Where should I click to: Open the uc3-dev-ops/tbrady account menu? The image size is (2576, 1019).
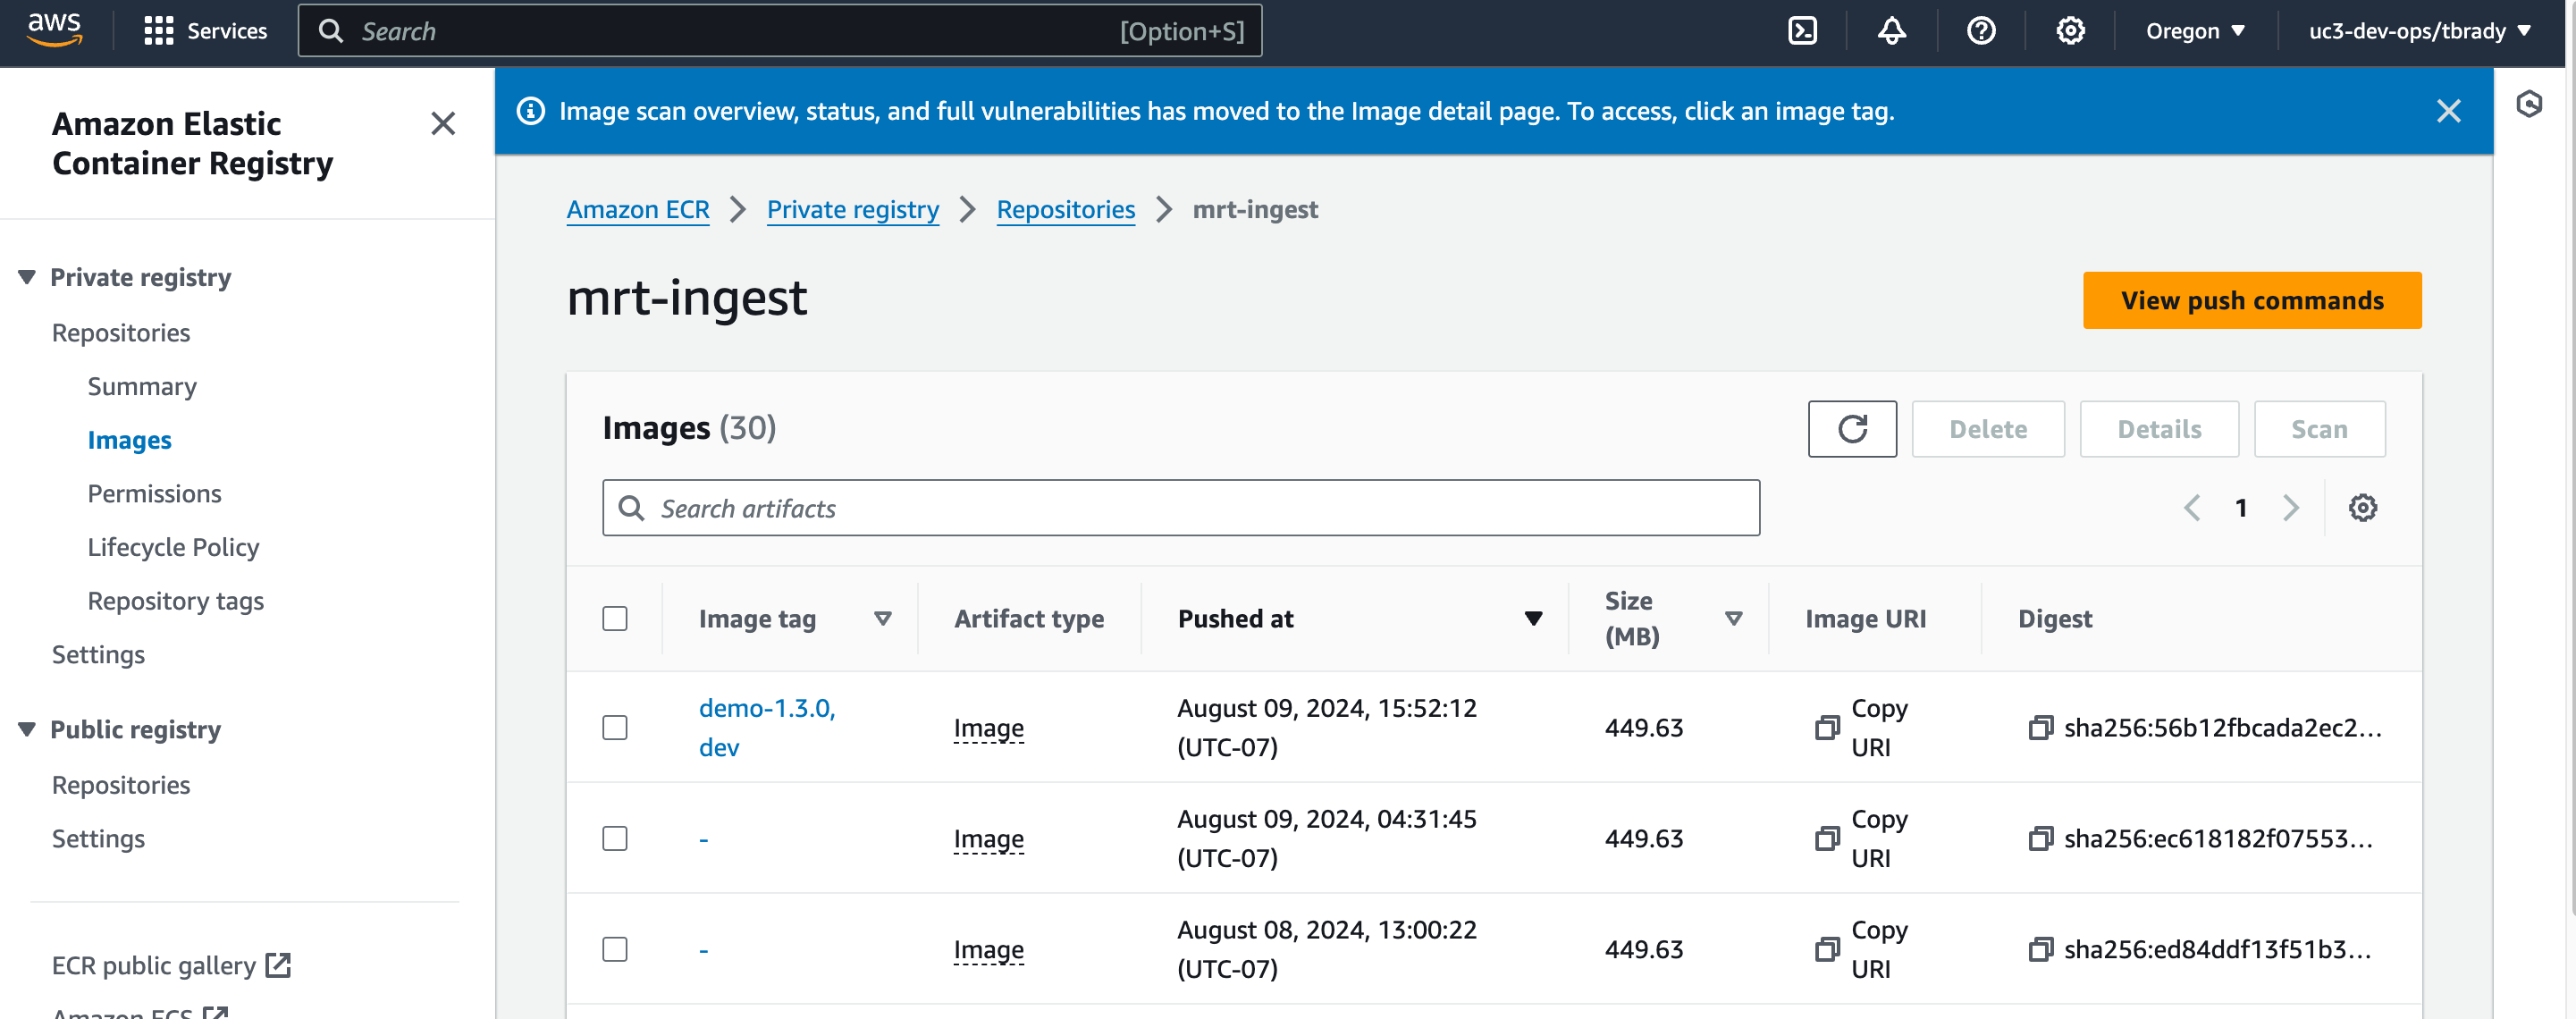click(x=2419, y=31)
